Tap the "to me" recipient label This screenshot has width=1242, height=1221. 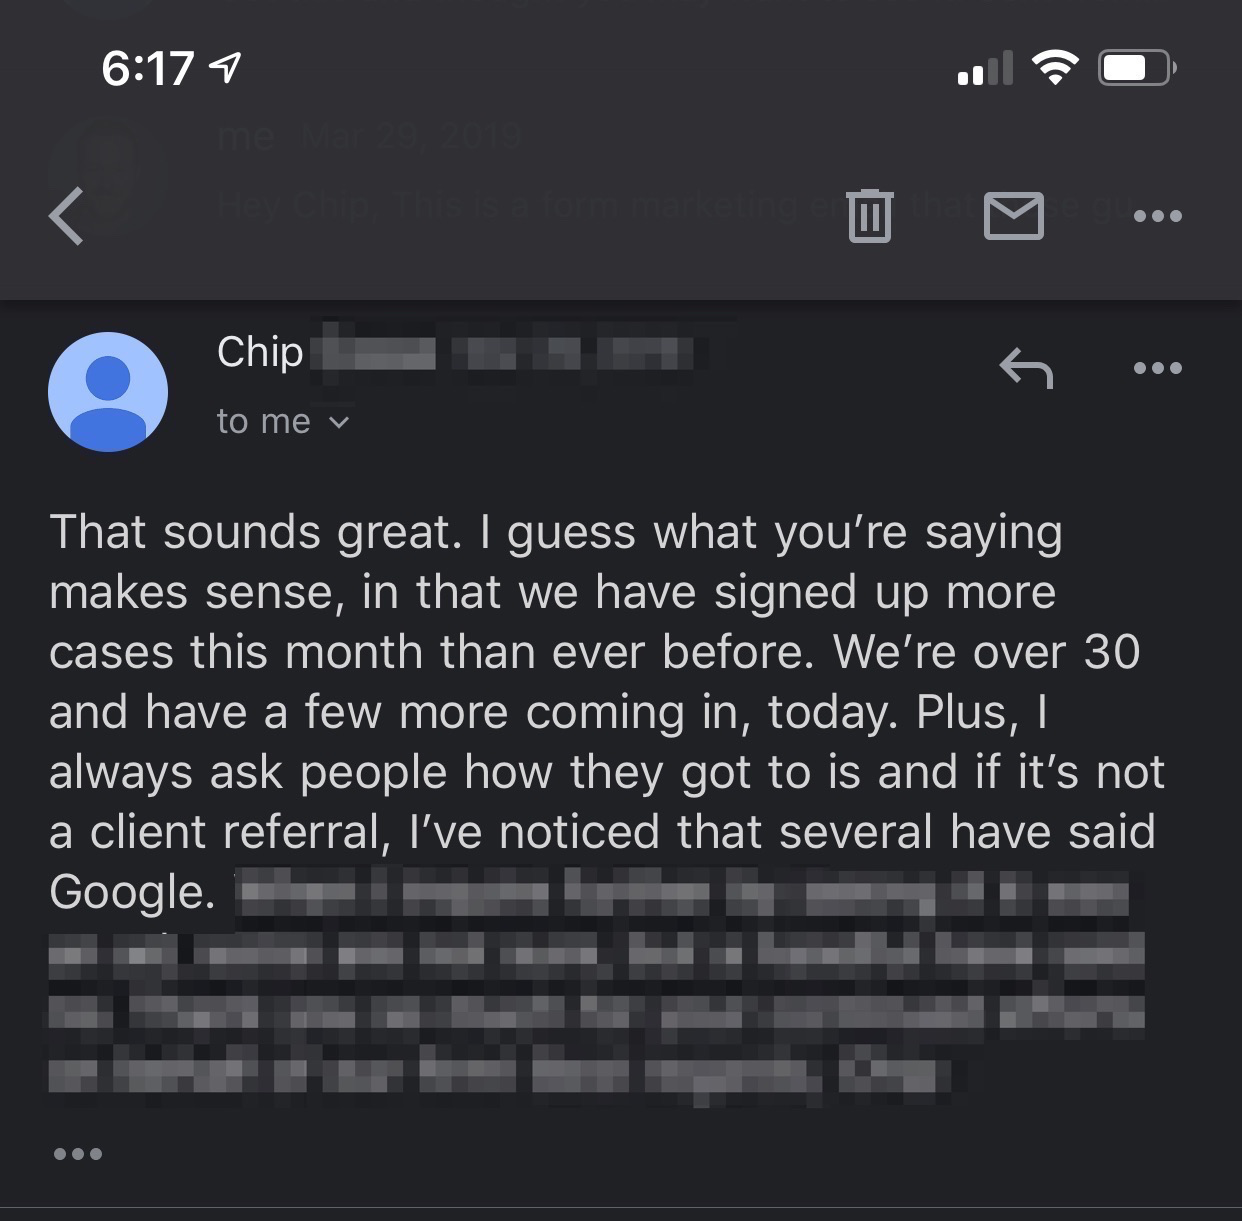coord(263,422)
